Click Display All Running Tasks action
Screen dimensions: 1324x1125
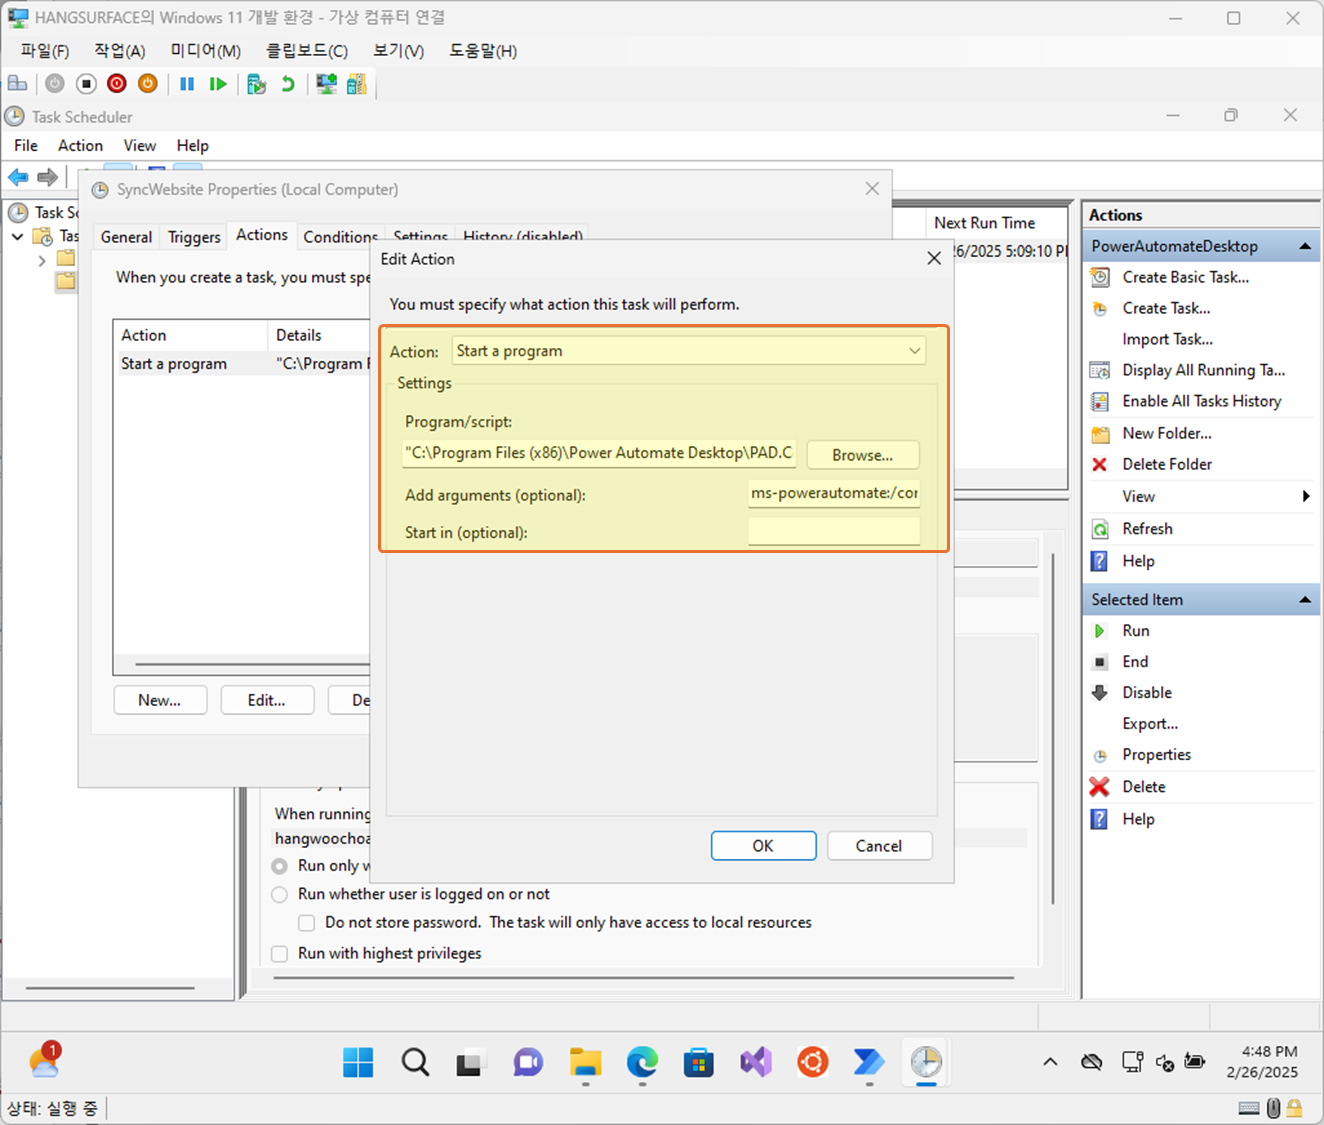[x=1203, y=370]
